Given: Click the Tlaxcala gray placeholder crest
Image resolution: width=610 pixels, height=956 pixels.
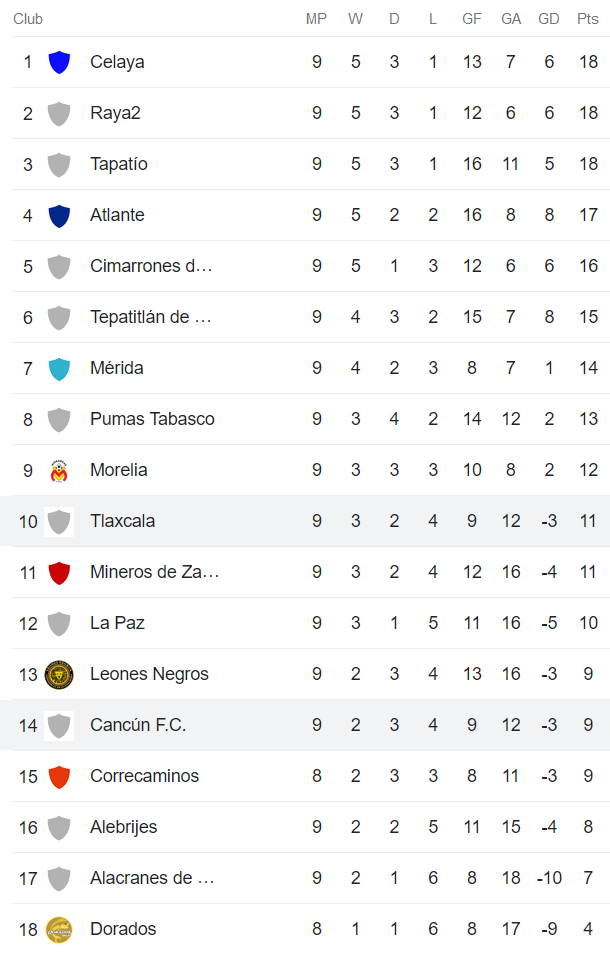Looking at the screenshot, I should pos(59,521).
